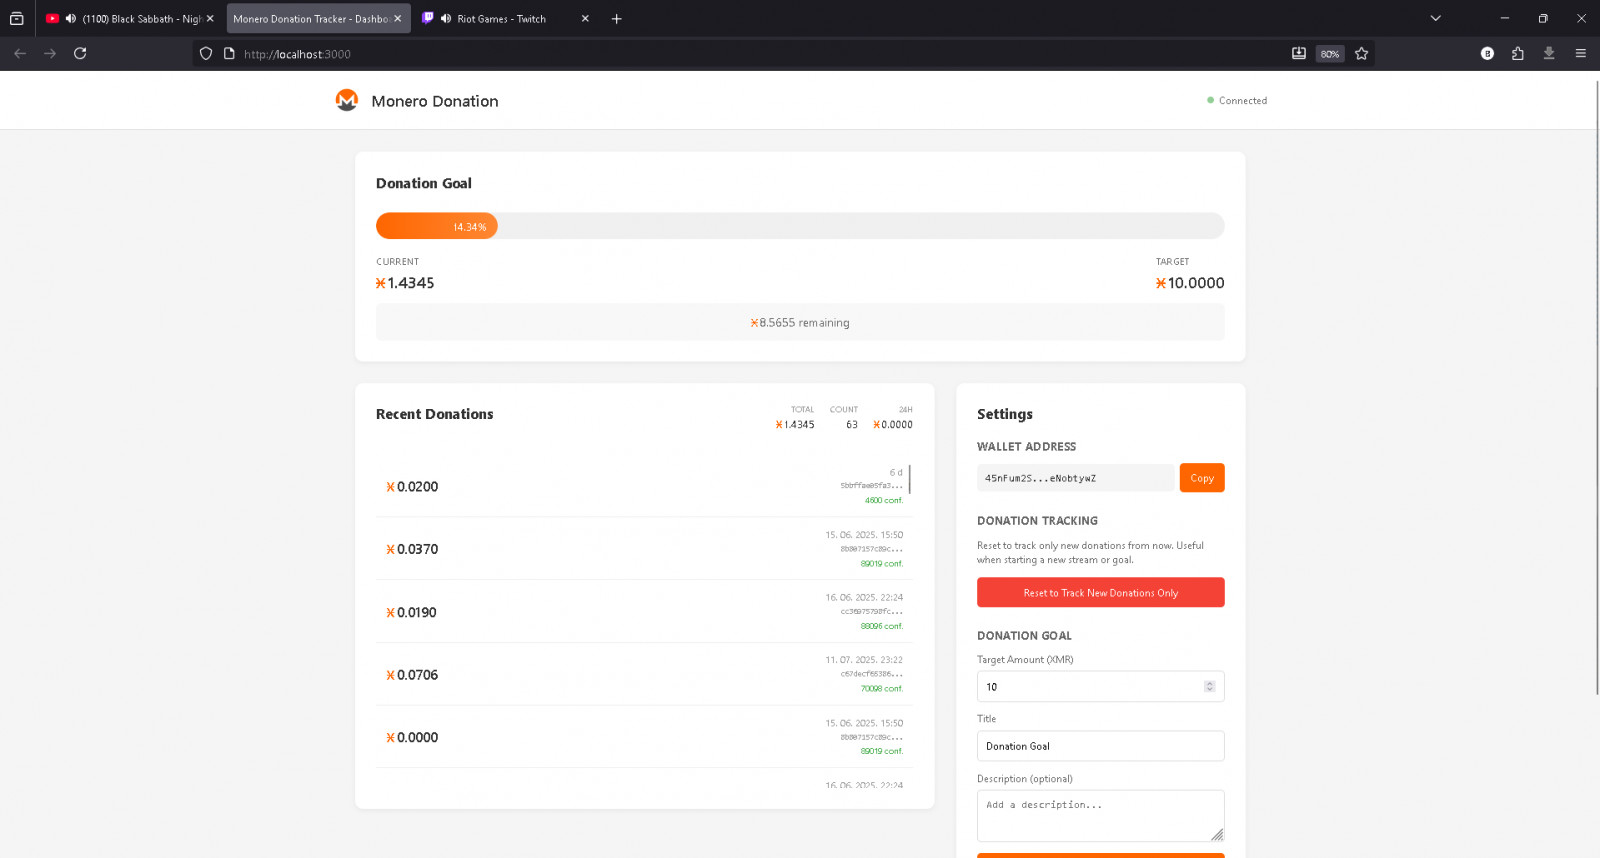Copy the wallet address with Copy button

(1201, 478)
